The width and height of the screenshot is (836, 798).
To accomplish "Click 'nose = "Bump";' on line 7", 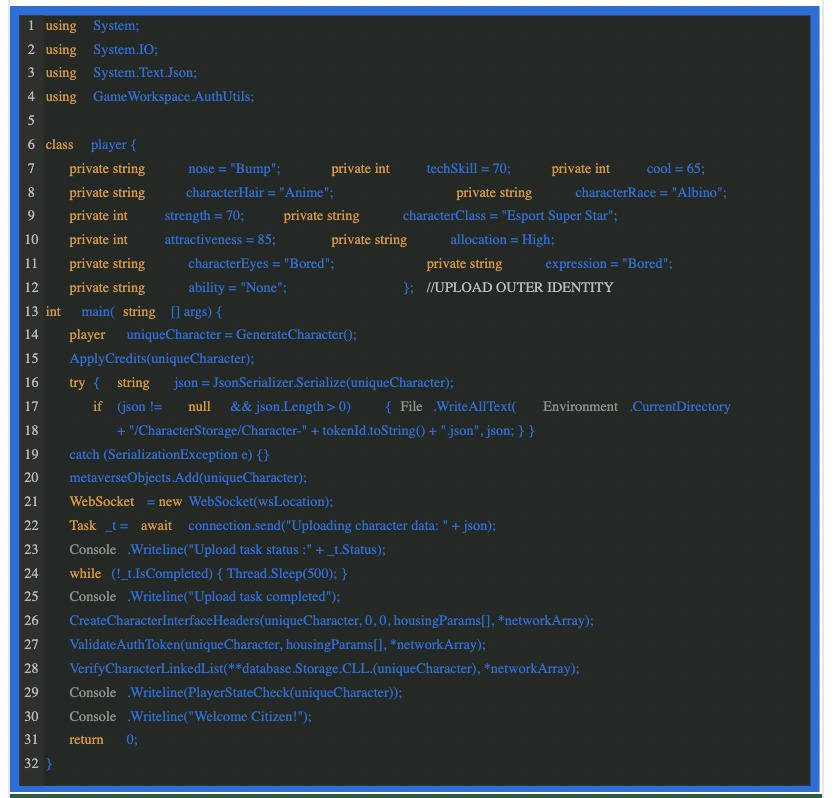I will click(234, 168).
